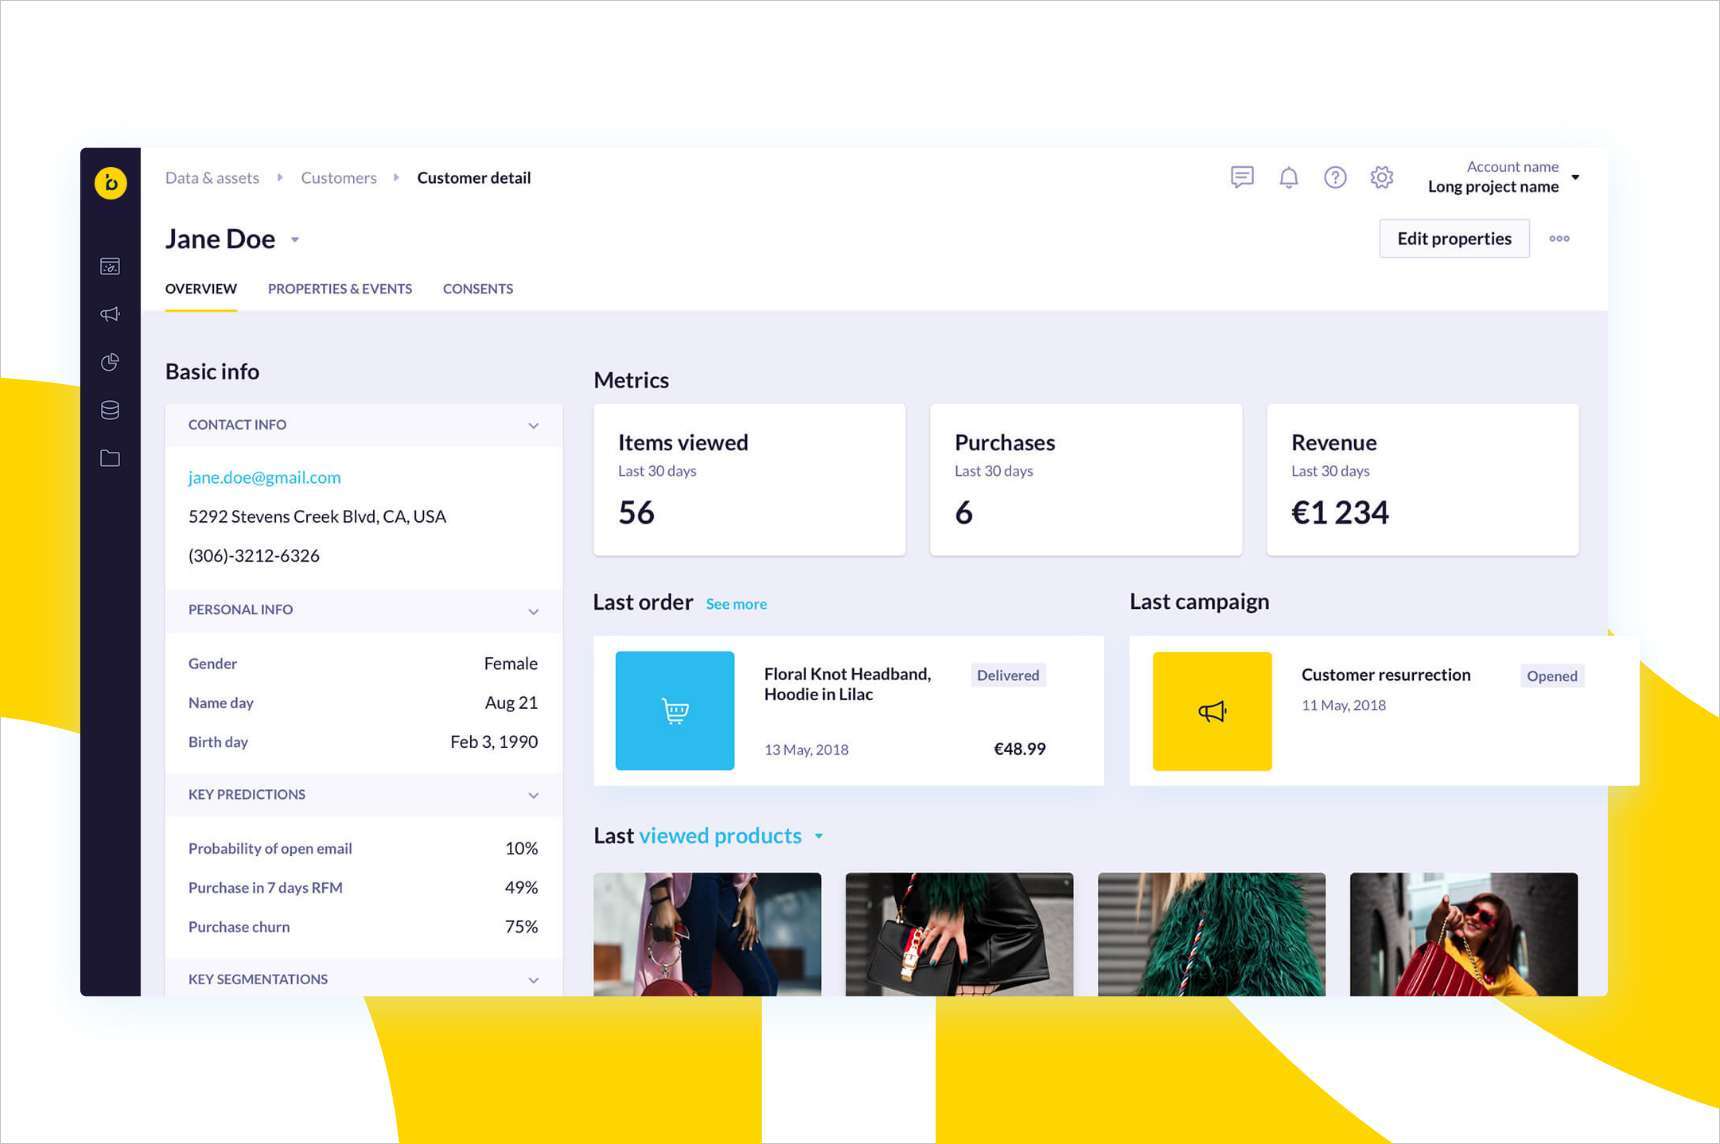The height and width of the screenshot is (1144, 1720).
Task: Click the Edit properties button
Action: tap(1454, 238)
